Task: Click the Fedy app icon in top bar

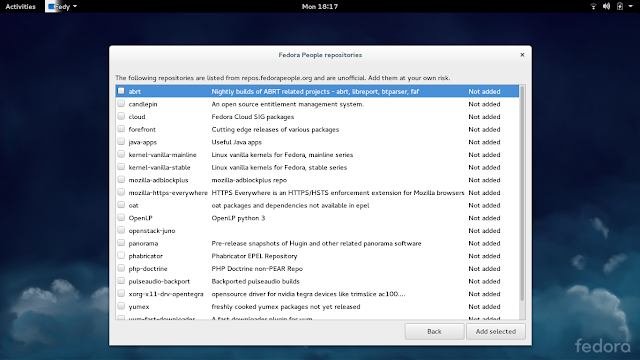Action: pos(51,7)
